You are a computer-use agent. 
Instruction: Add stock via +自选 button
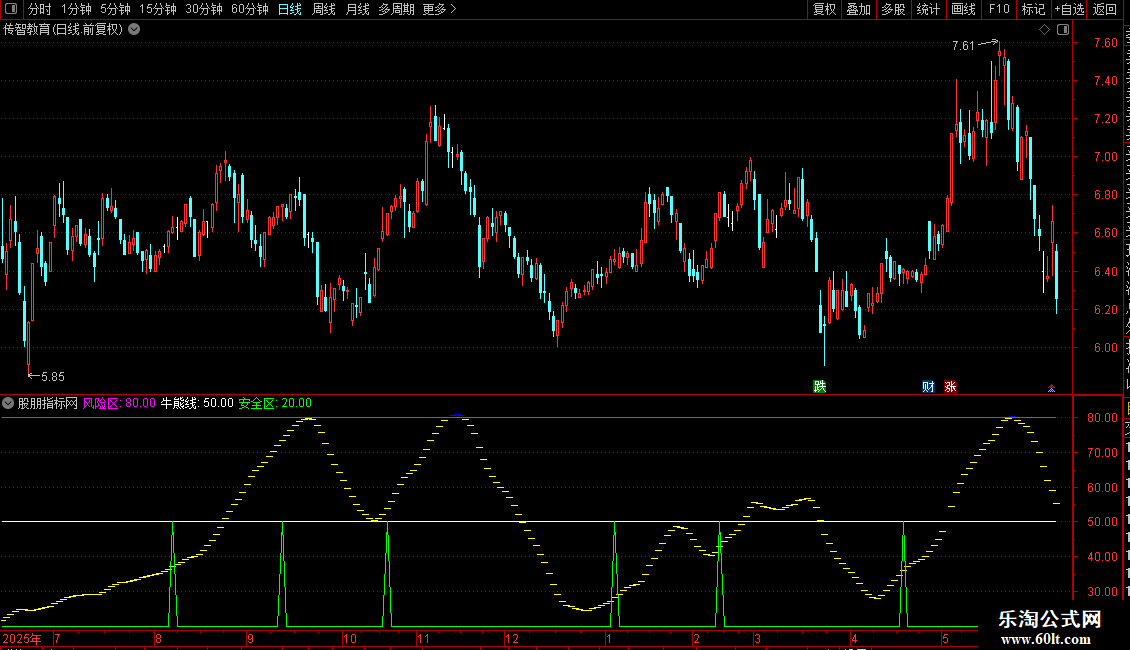(x=1069, y=9)
